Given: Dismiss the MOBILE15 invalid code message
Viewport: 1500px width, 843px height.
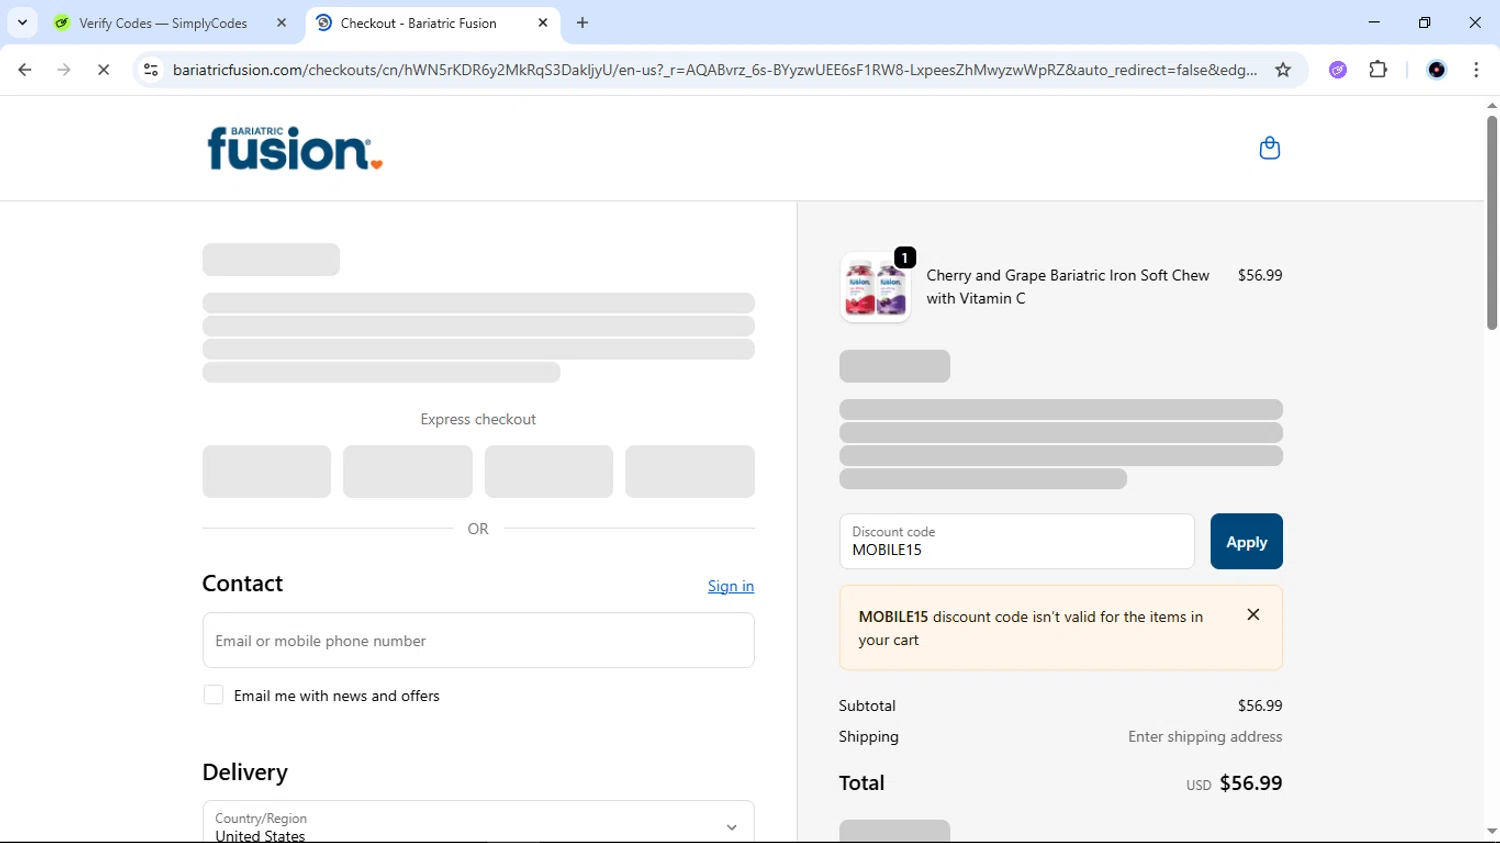Looking at the screenshot, I should (x=1253, y=615).
